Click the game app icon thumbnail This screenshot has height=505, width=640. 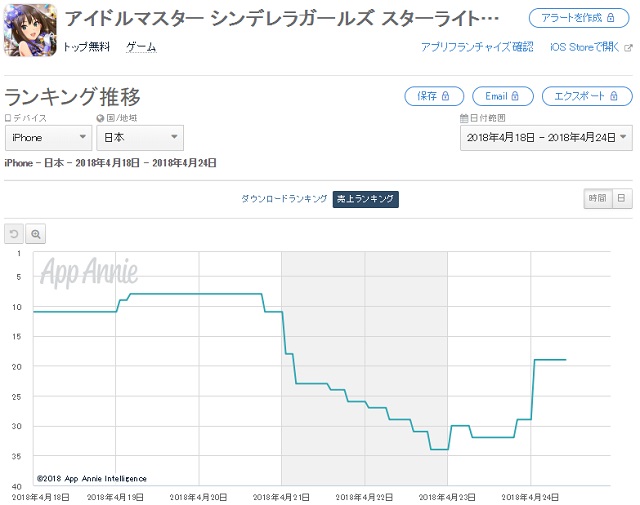click(30, 30)
